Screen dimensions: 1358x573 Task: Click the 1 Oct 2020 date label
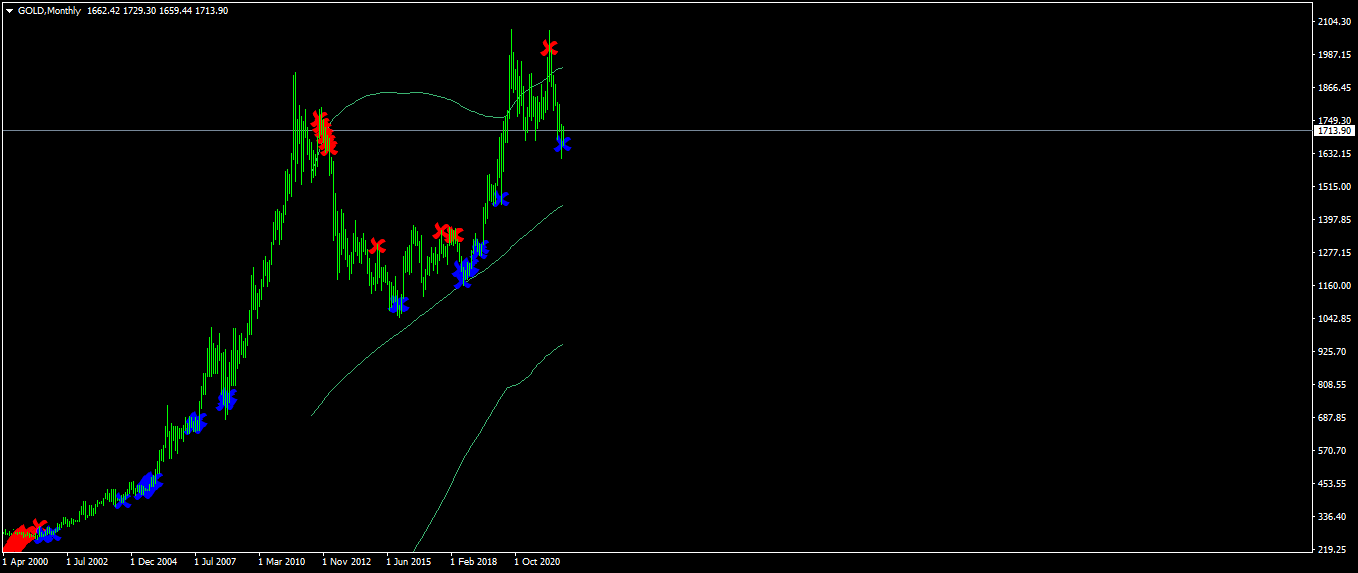click(537, 562)
